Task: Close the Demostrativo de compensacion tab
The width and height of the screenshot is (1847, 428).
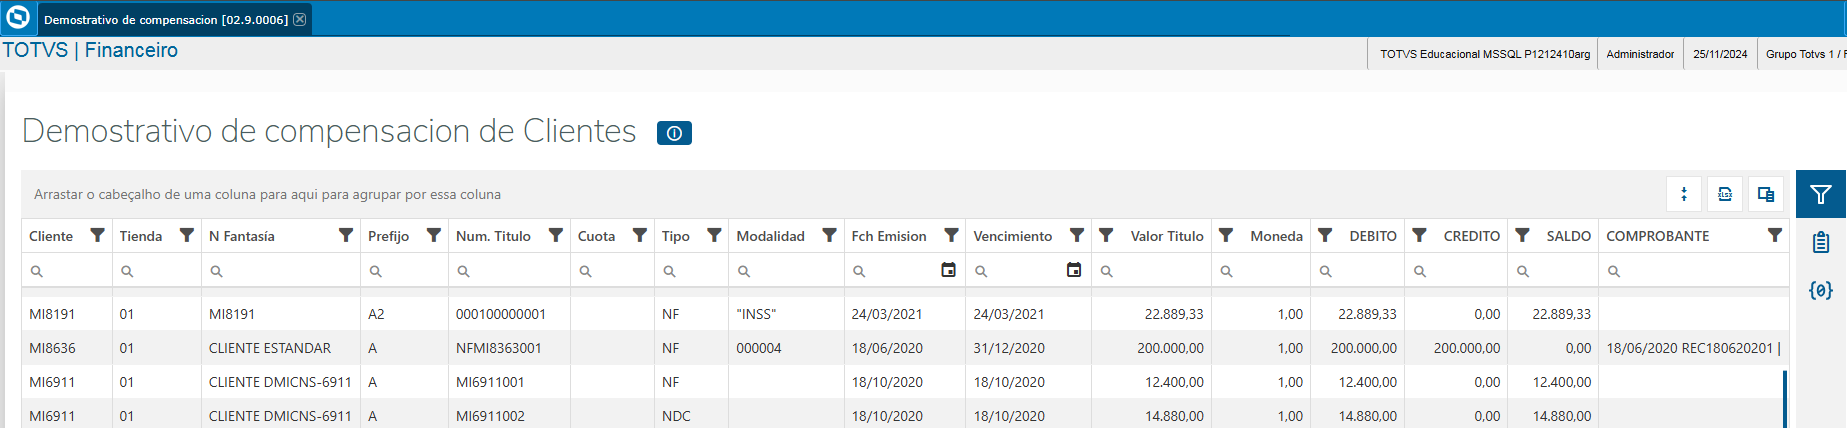Action: pyautogui.click(x=299, y=19)
